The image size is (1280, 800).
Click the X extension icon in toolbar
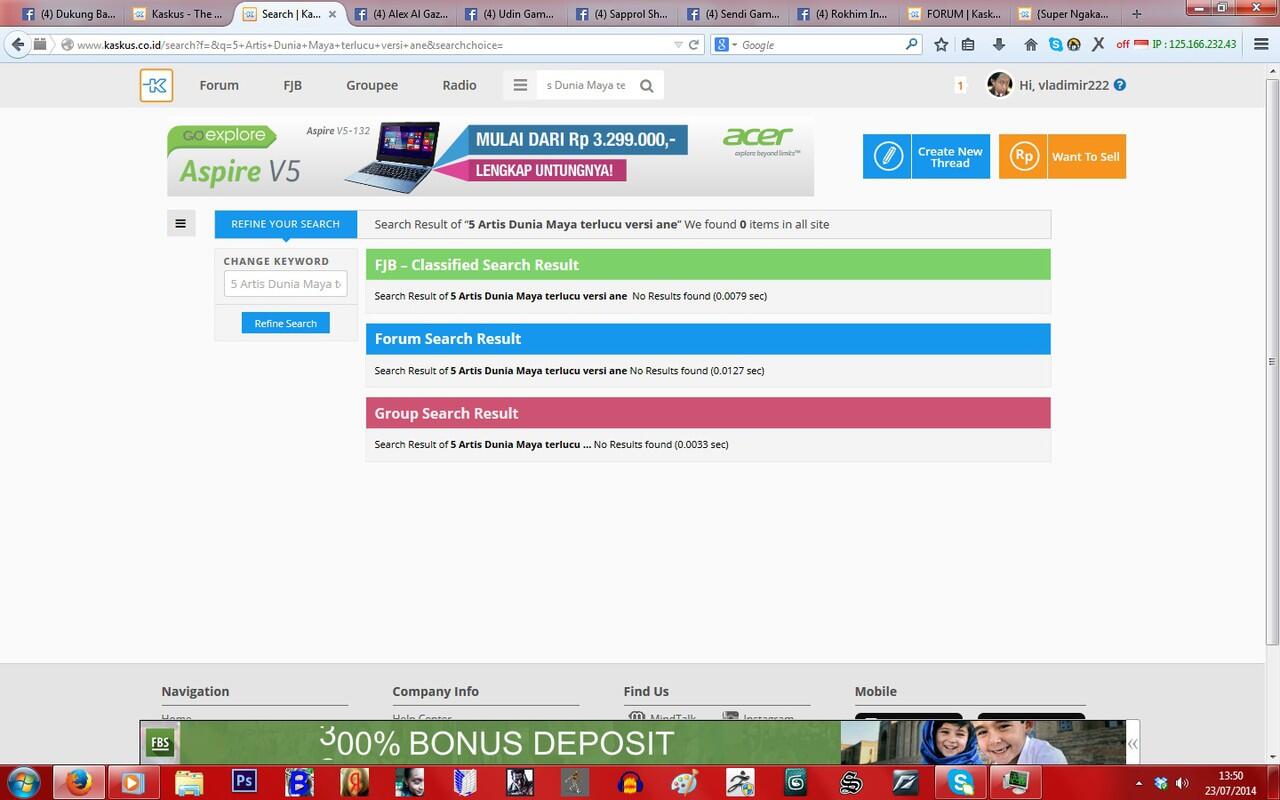(x=1098, y=45)
